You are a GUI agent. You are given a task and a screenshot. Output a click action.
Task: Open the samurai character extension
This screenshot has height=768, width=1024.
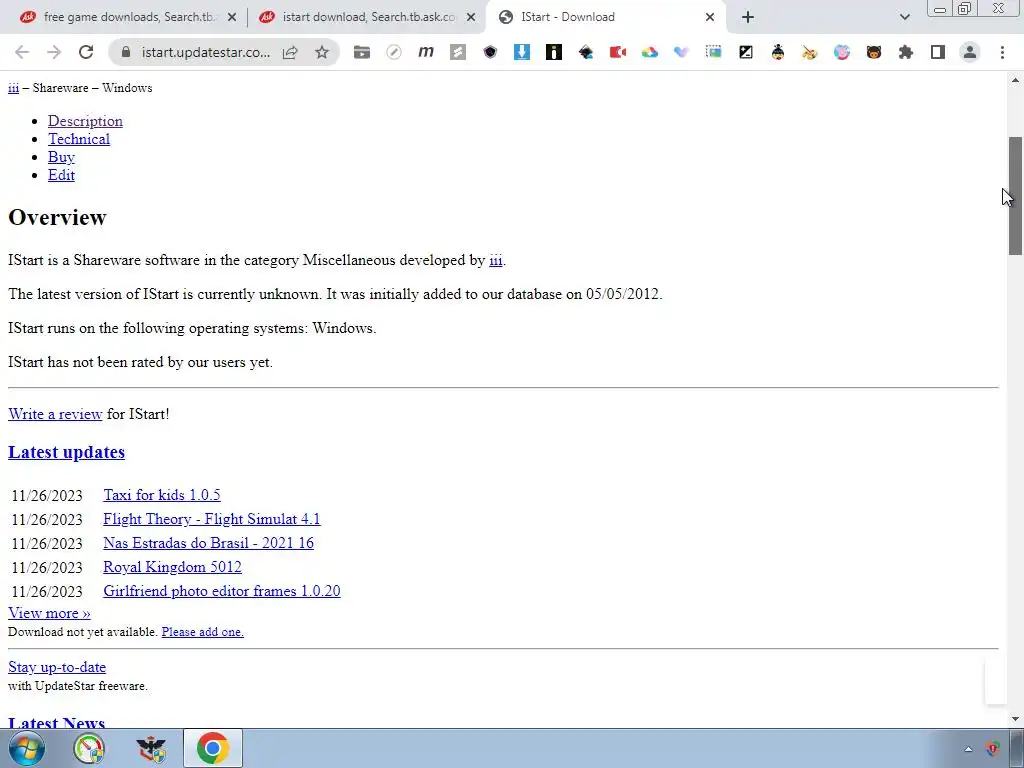(x=778, y=52)
